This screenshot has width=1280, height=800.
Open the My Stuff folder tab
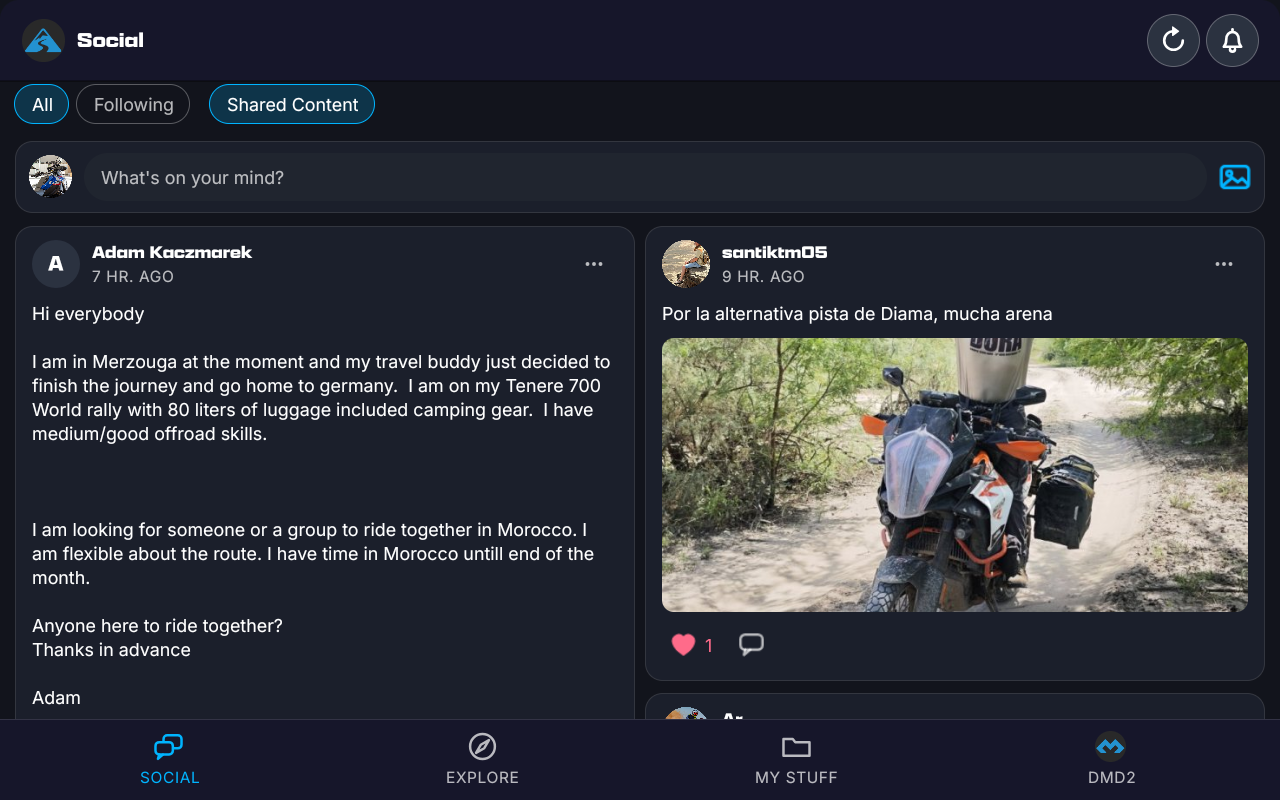[796, 759]
